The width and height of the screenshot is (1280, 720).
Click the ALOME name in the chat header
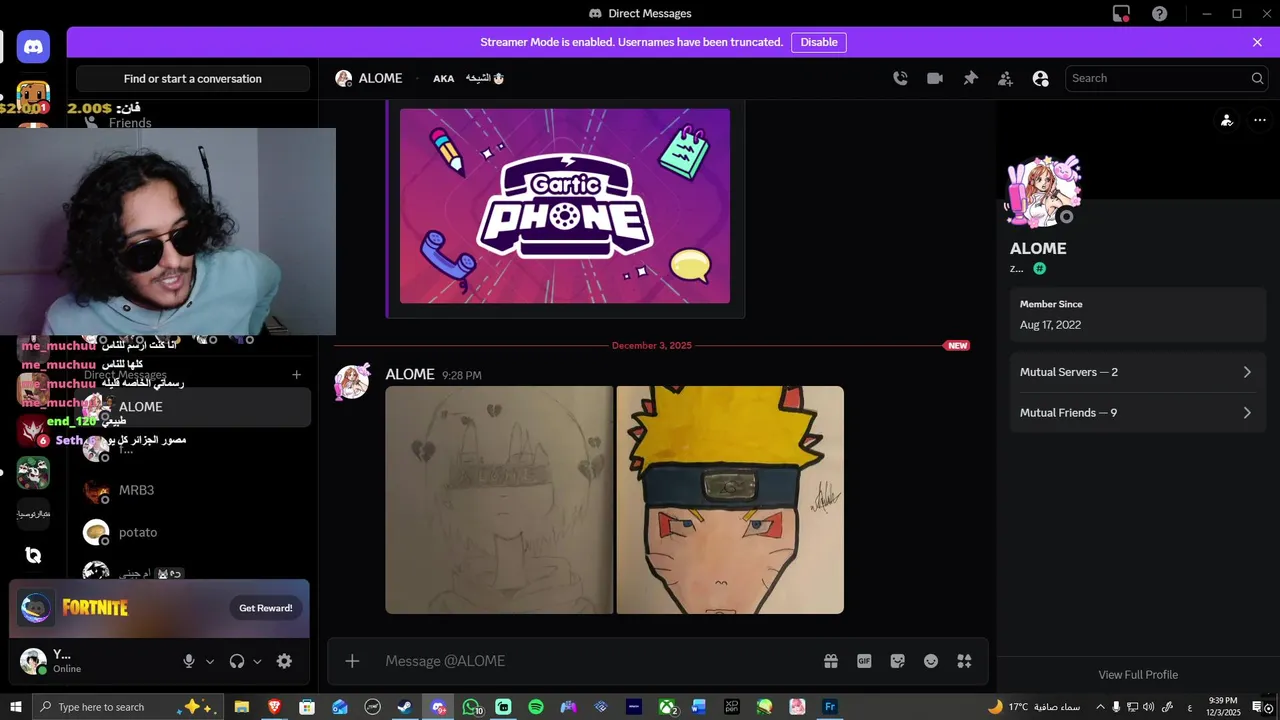(381, 78)
